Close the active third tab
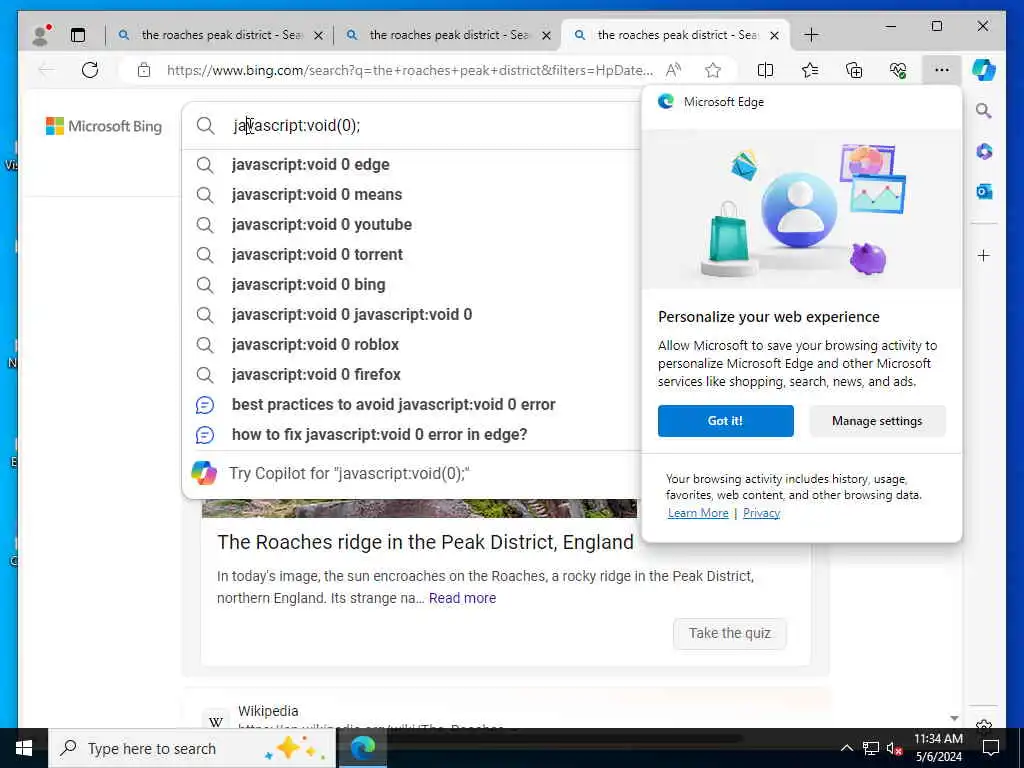The width and height of the screenshot is (1024, 768). coord(775,35)
